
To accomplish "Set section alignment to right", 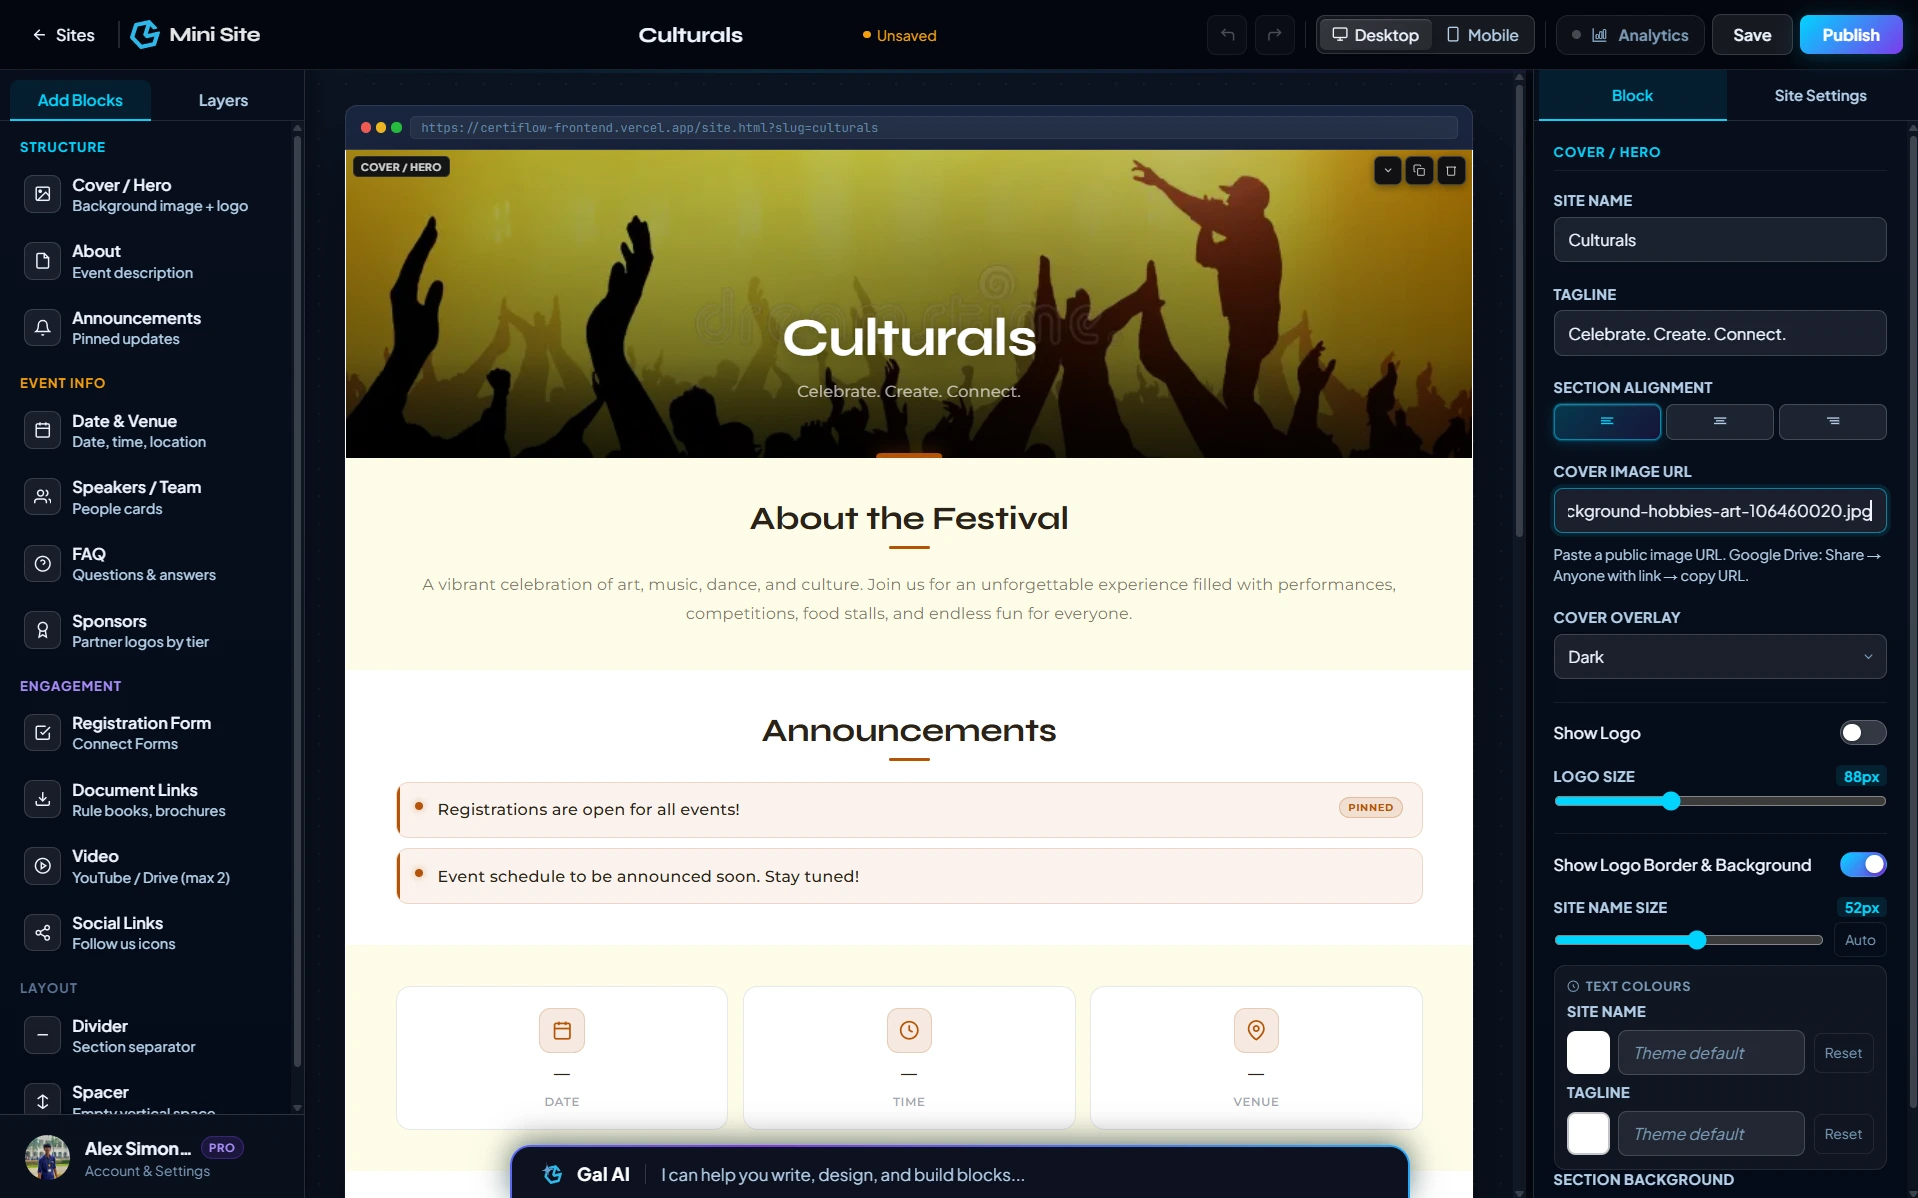I will point(1833,422).
